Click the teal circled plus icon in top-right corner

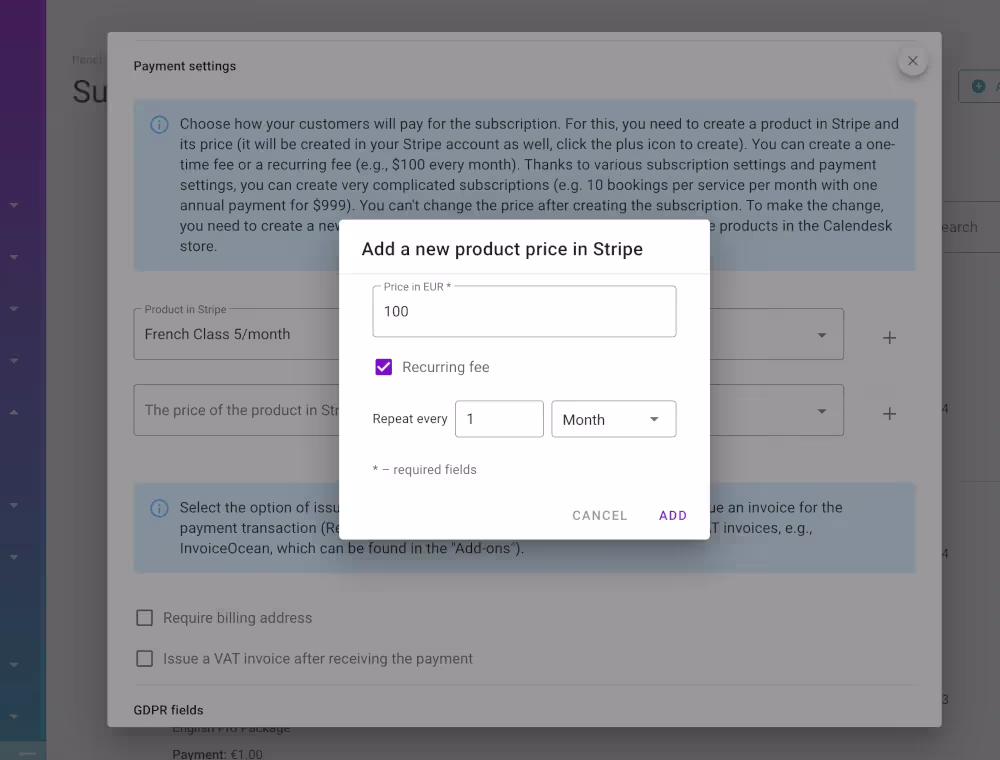(x=979, y=86)
